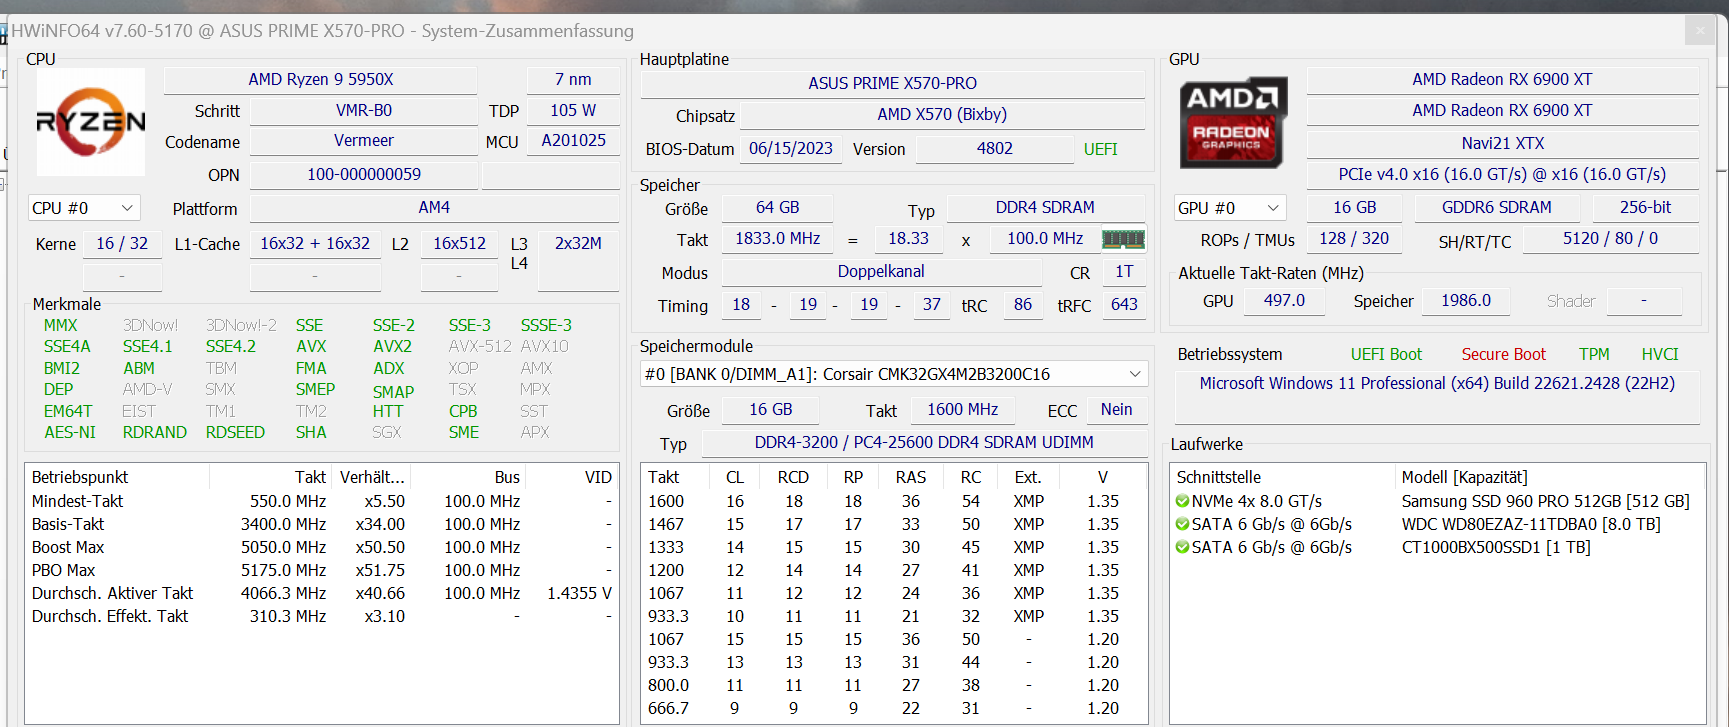This screenshot has width=1729, height=727.
Task: Click the memory size 64 GB field
Action: [777, 208]
